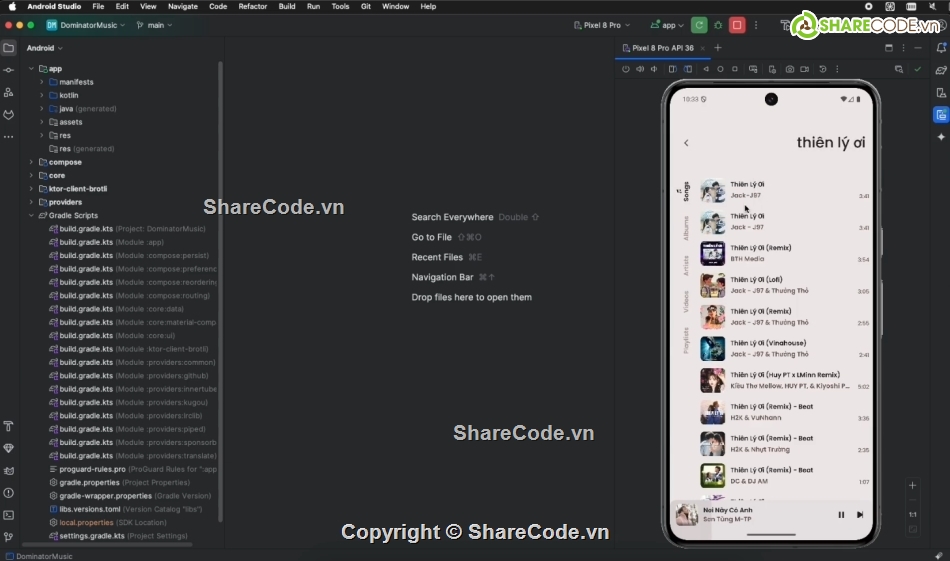Rotate emulator right icon
The width and height of the screenshot is (950, 561).
(688, 69)
